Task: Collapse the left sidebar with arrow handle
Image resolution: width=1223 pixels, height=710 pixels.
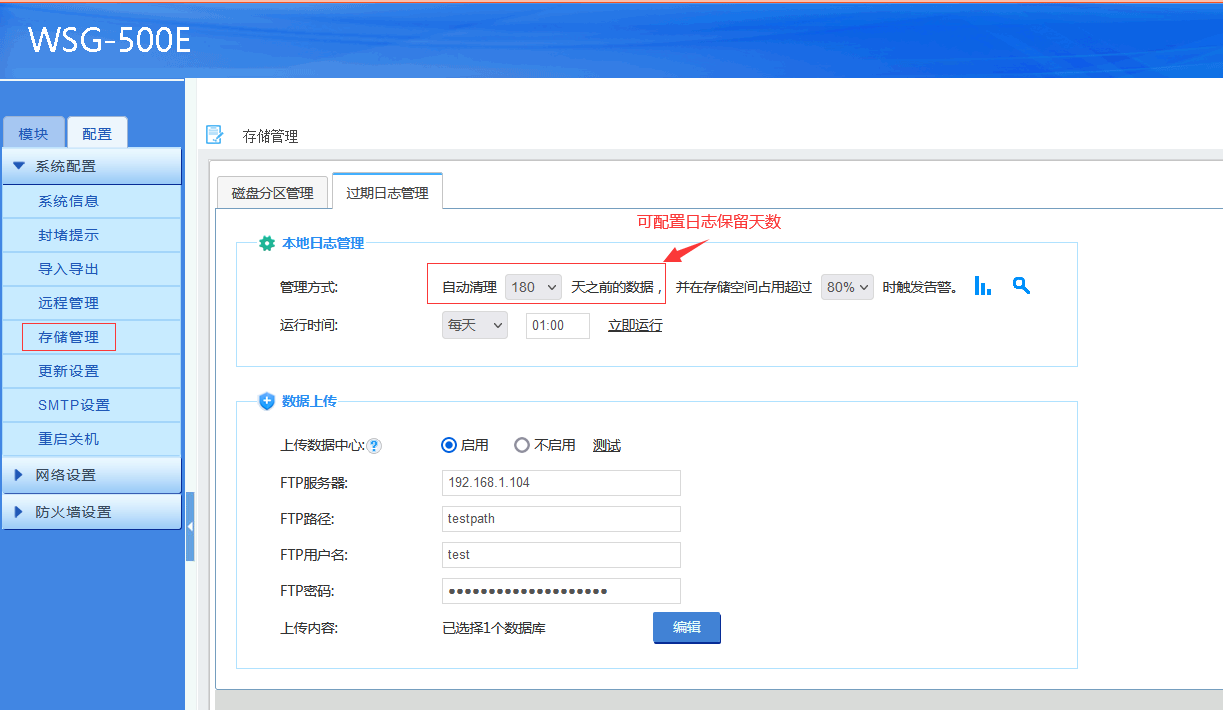Action: pos(190,526)
